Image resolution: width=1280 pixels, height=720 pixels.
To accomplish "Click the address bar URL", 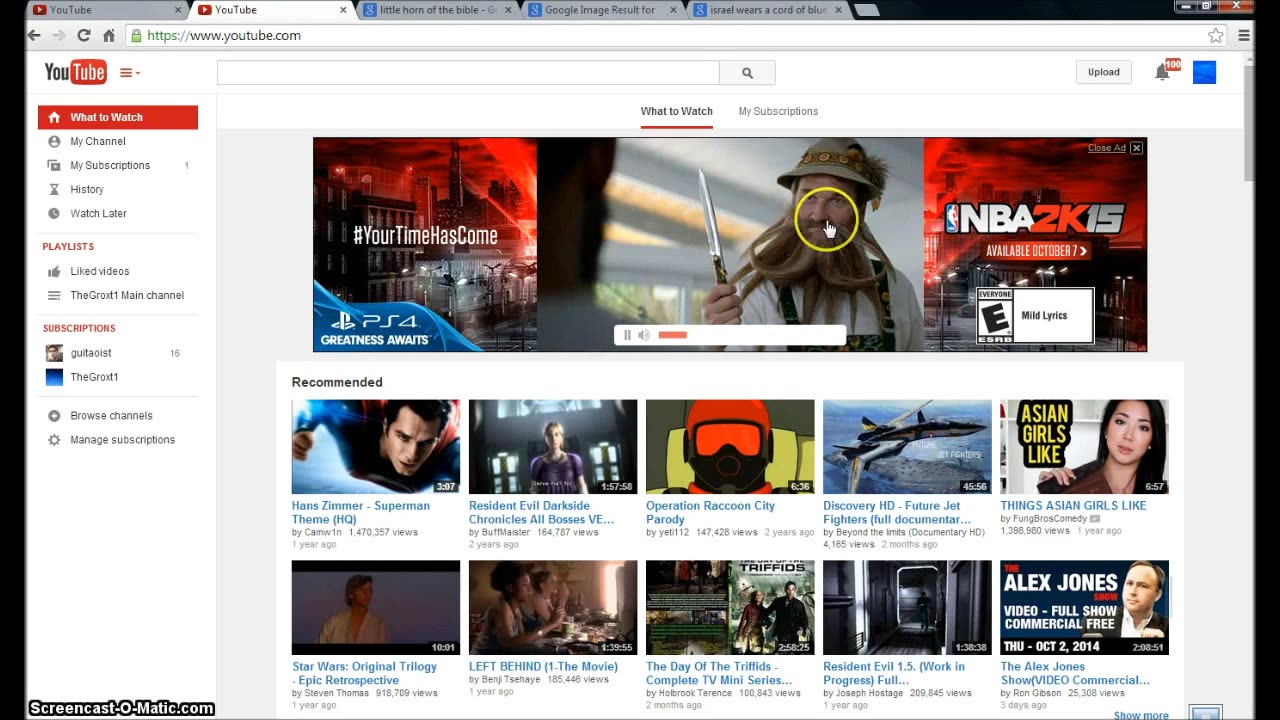I will pyautogui.click(x=224, y=35).
